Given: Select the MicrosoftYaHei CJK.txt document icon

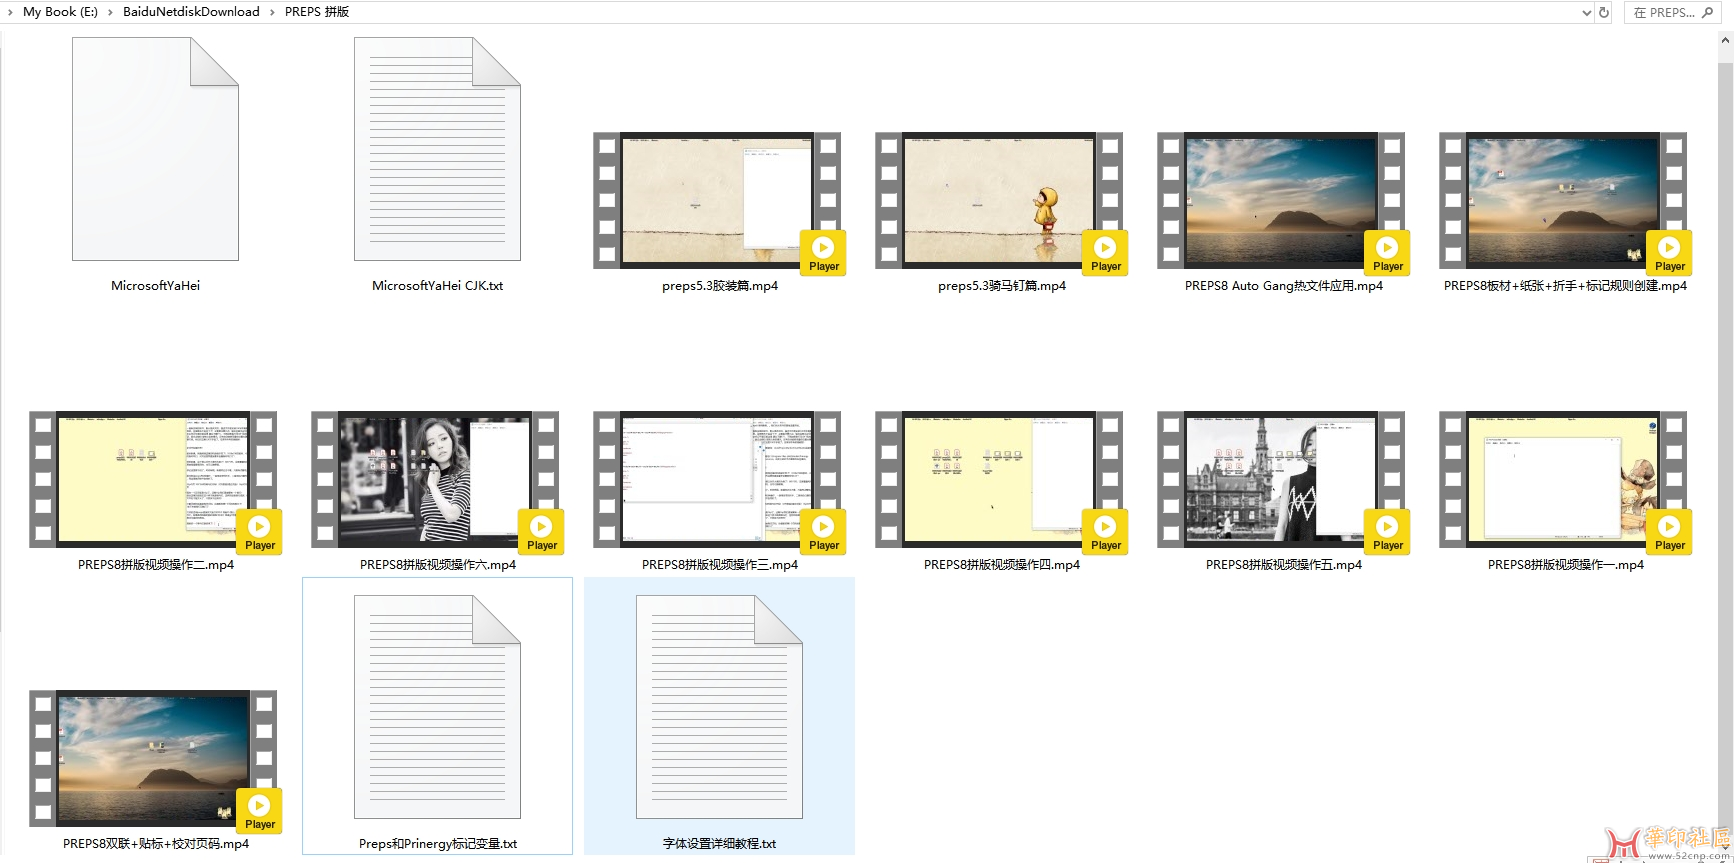Looking at the screenshot, I should [437, 149].
